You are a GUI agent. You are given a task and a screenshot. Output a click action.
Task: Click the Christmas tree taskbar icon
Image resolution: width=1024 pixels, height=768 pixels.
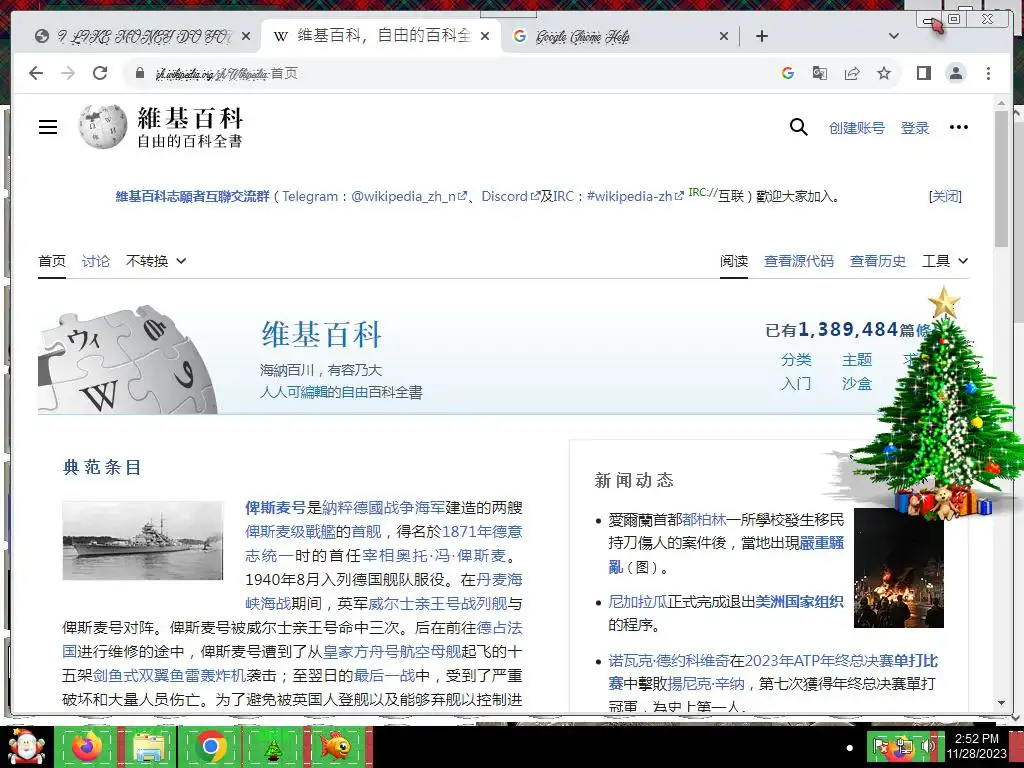click(x=272, y=747)
